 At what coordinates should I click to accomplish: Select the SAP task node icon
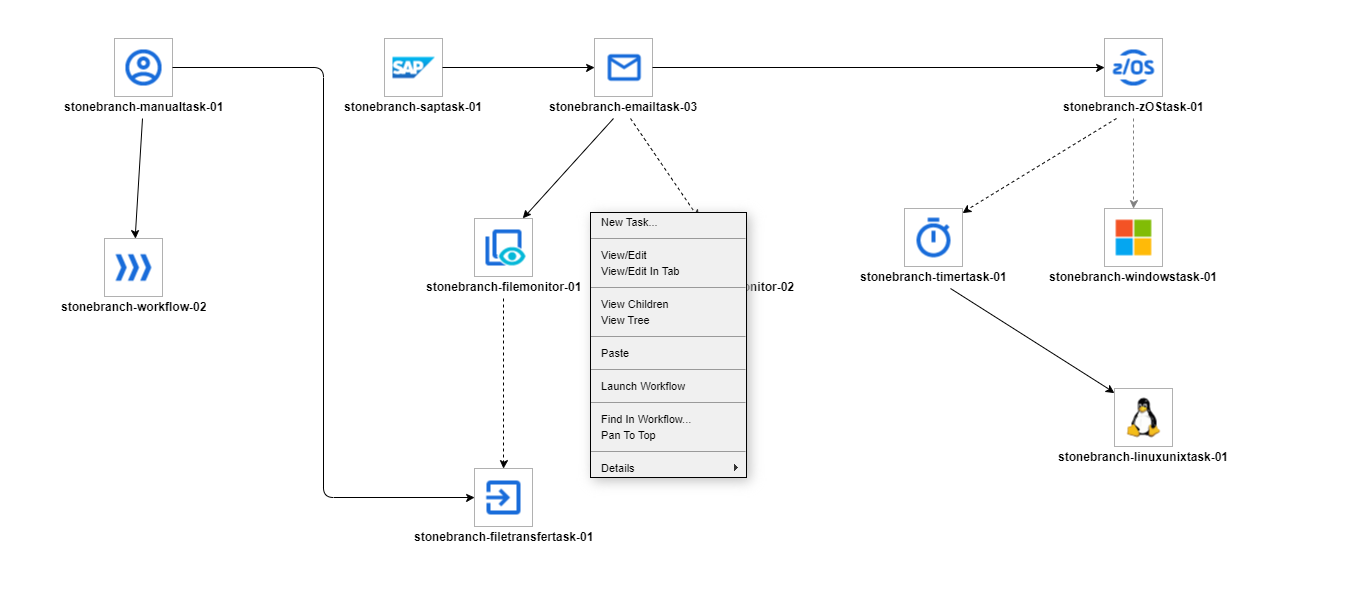[x=413, y=67]
